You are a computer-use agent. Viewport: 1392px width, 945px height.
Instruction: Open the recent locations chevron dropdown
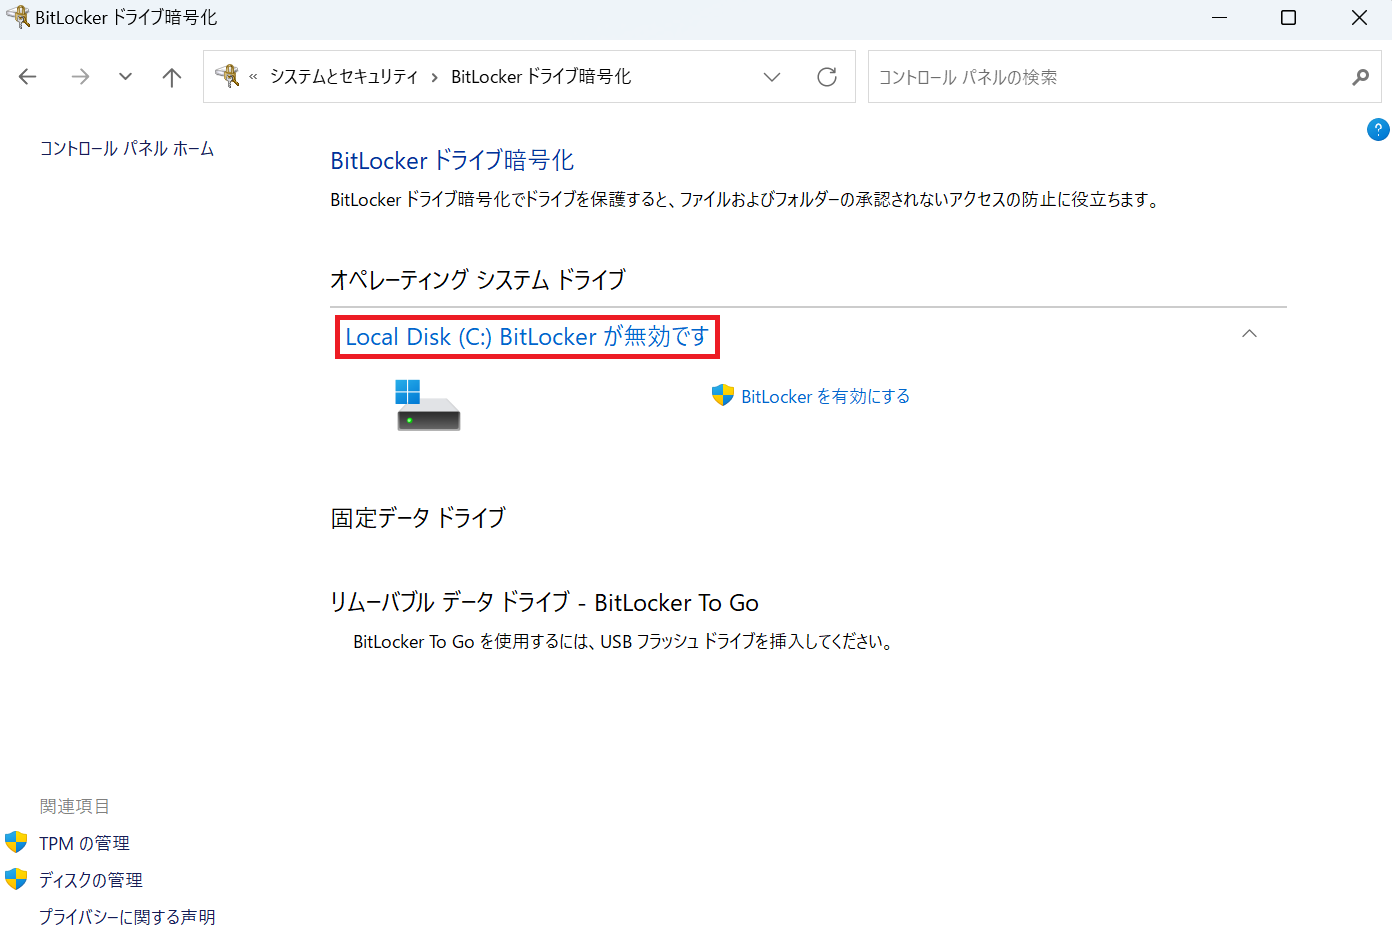tap(125, 77)
